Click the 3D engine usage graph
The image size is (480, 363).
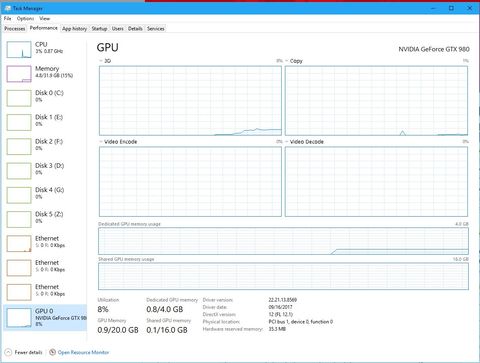(190, 101)
